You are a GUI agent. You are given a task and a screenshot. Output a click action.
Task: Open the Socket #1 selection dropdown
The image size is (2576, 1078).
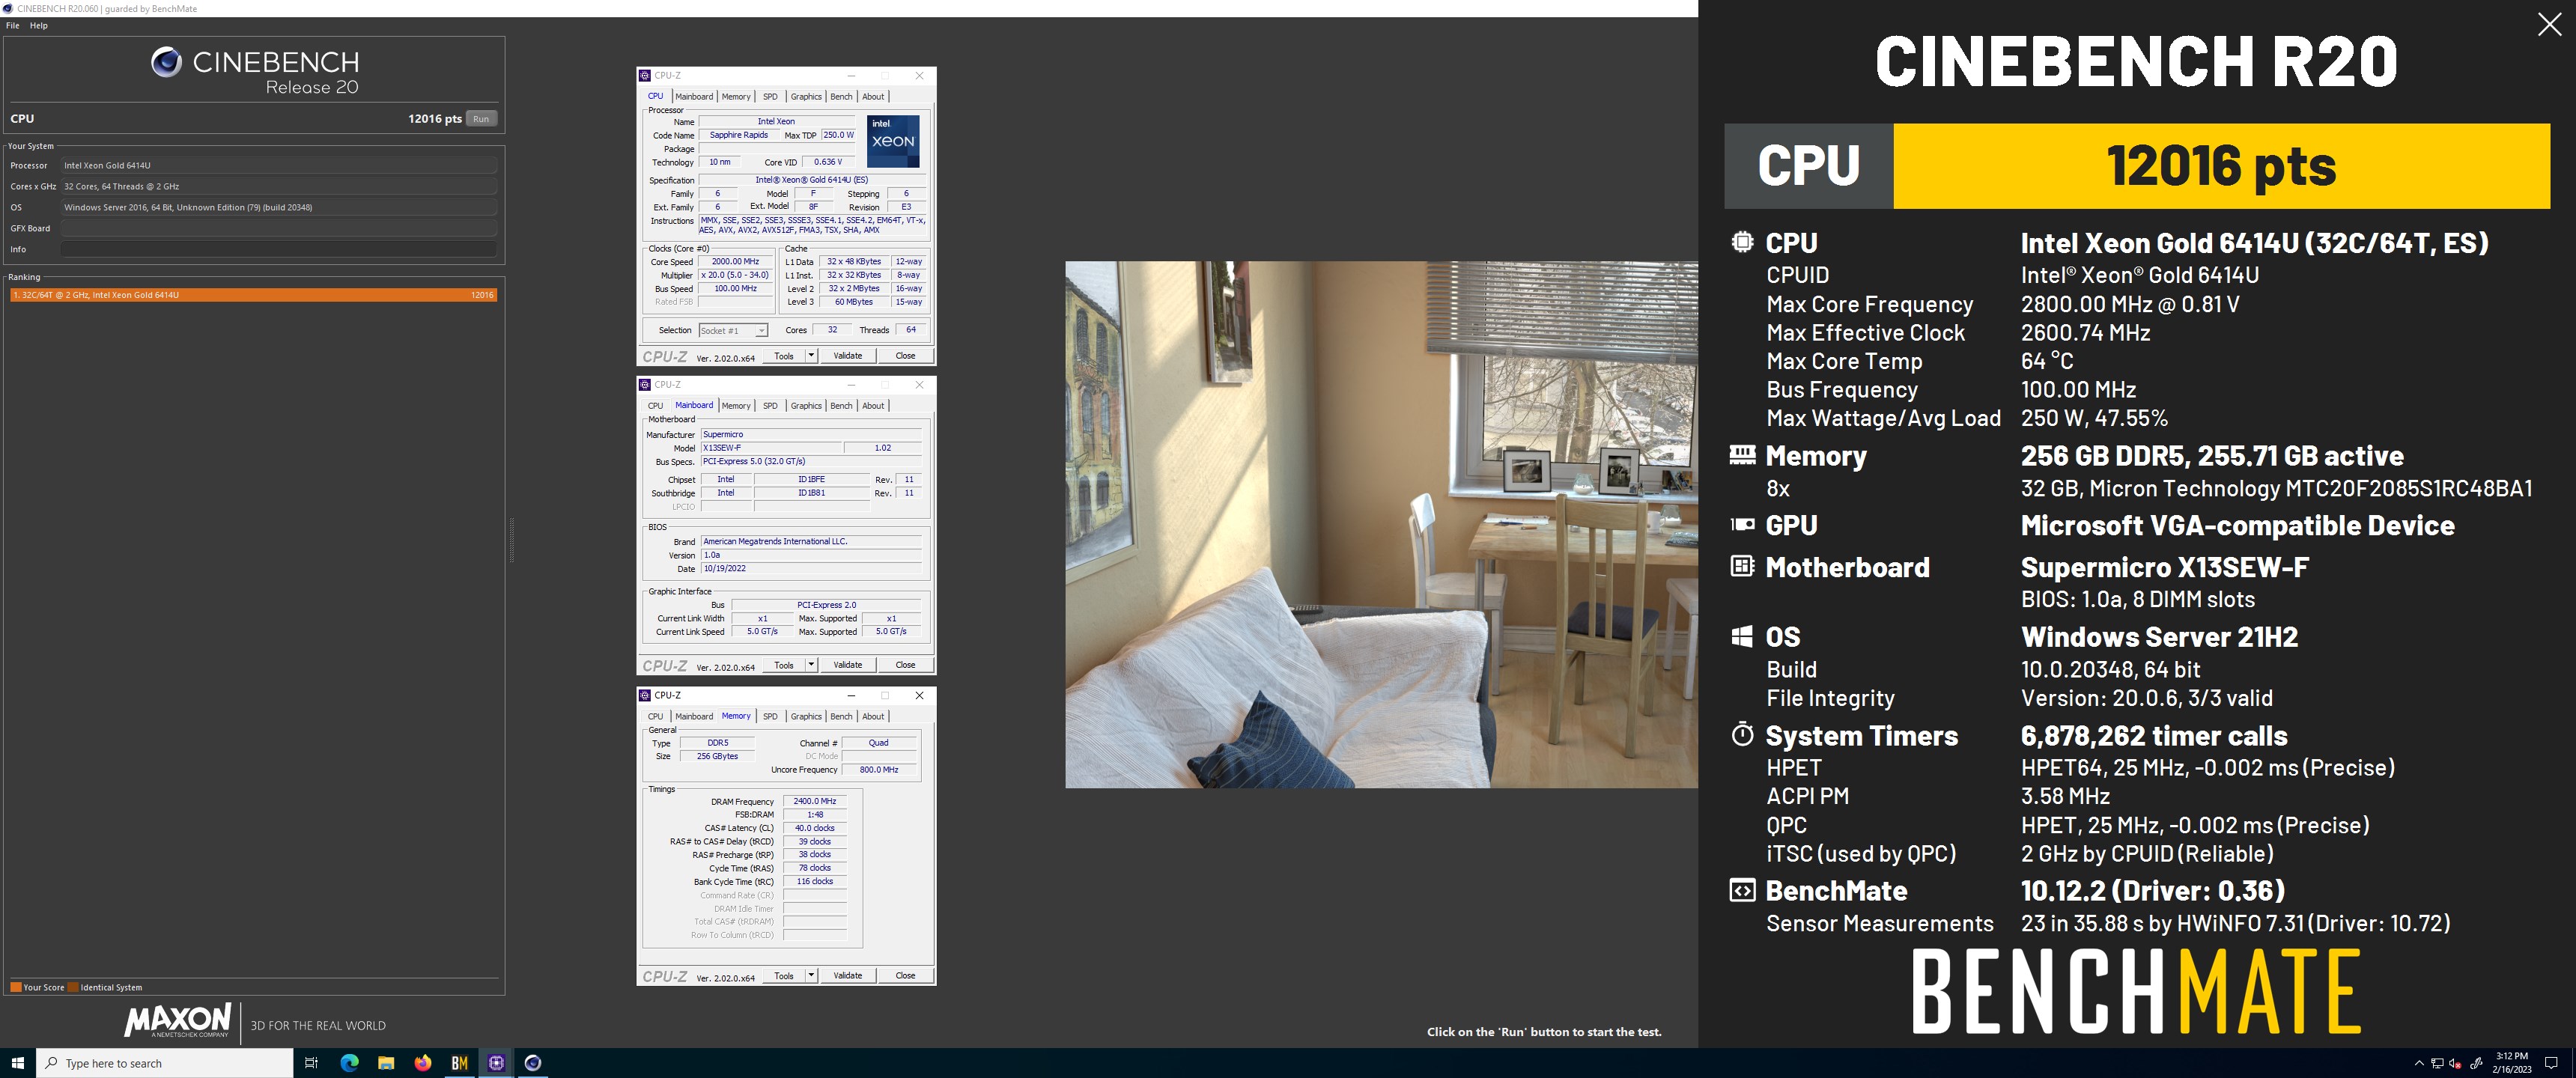point(733,330)
